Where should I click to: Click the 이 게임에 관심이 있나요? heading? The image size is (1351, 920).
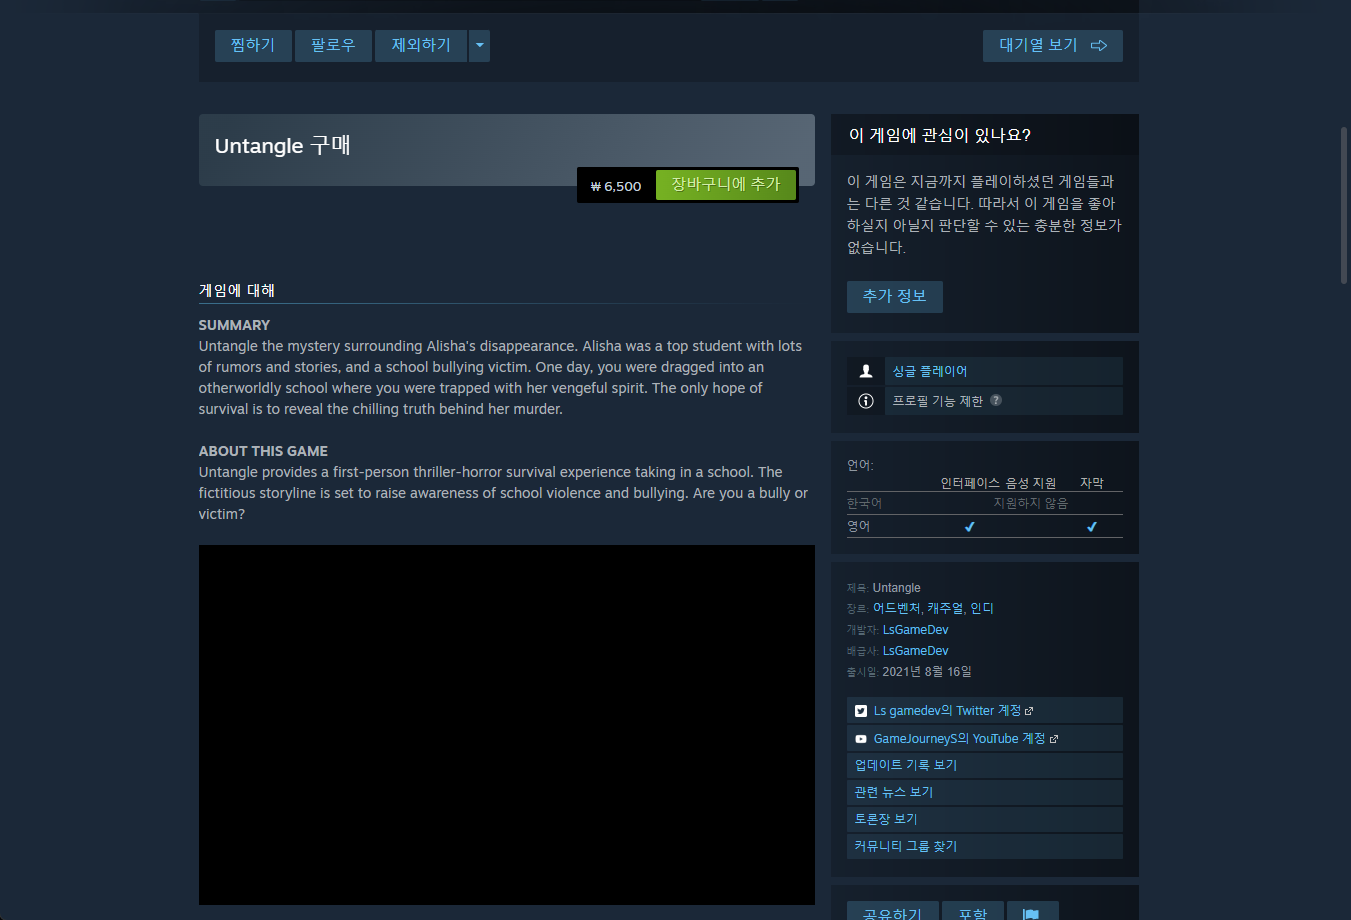tap(940, 135)
